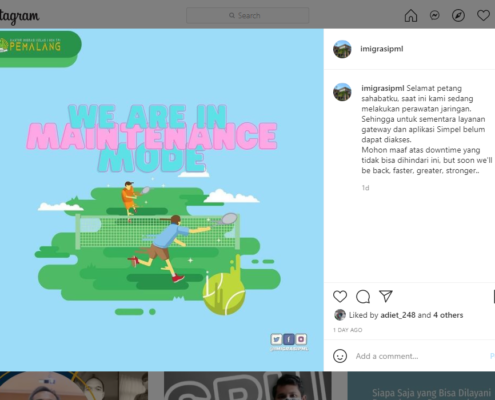Open the adiet_248 liker profile
The height and width of the screenshot is (400, 495).
coord(398,315)
